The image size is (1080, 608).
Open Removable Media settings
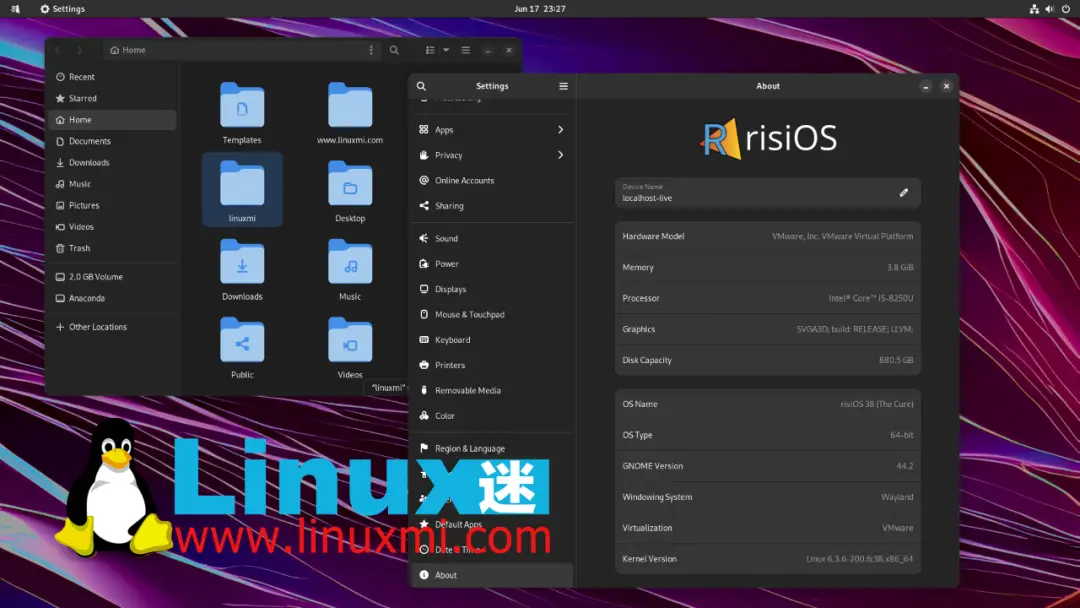pos(492,390)
